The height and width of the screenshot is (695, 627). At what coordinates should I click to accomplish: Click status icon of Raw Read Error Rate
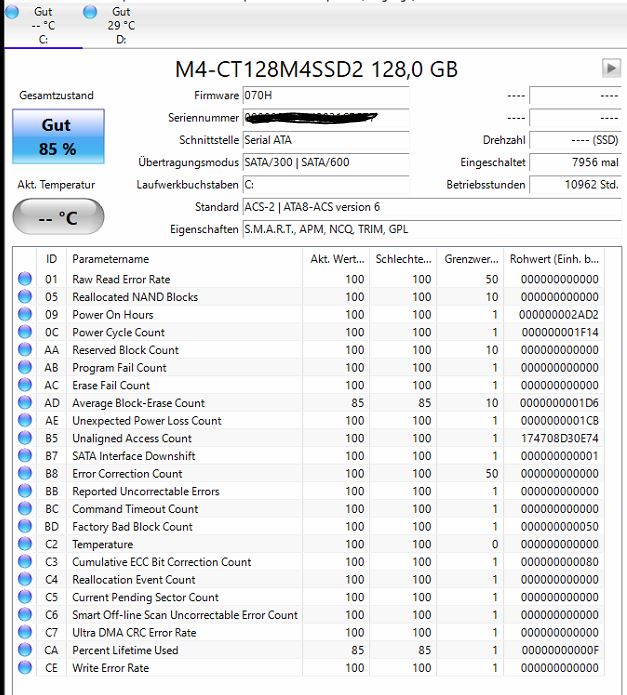[x=25, y=279]
